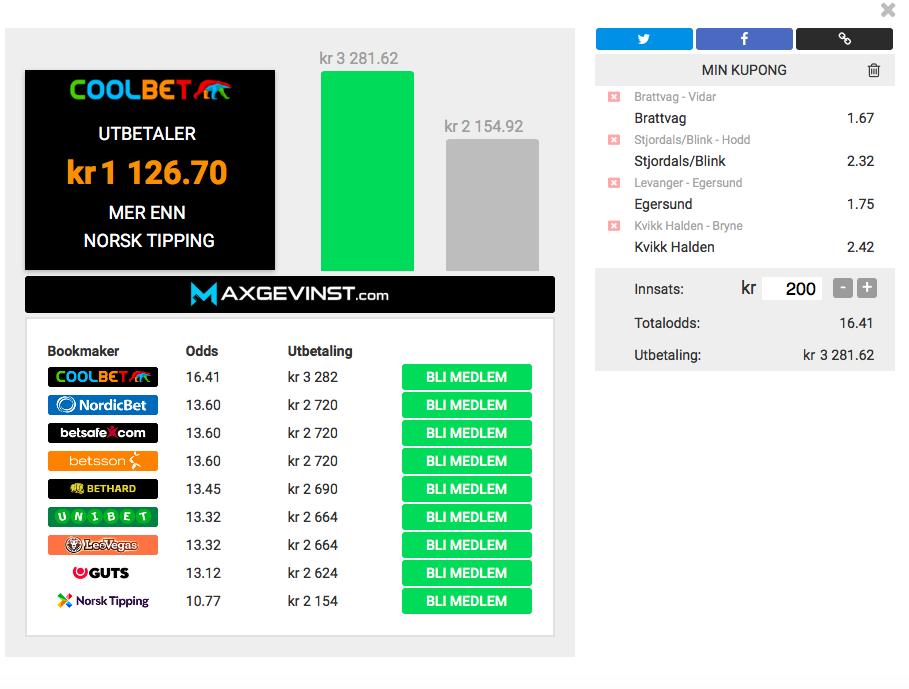Select Brattvag 1.67 coupon pick
This screenshot has width=909, height=689.
pyautogui.click(x=754, y=118)
